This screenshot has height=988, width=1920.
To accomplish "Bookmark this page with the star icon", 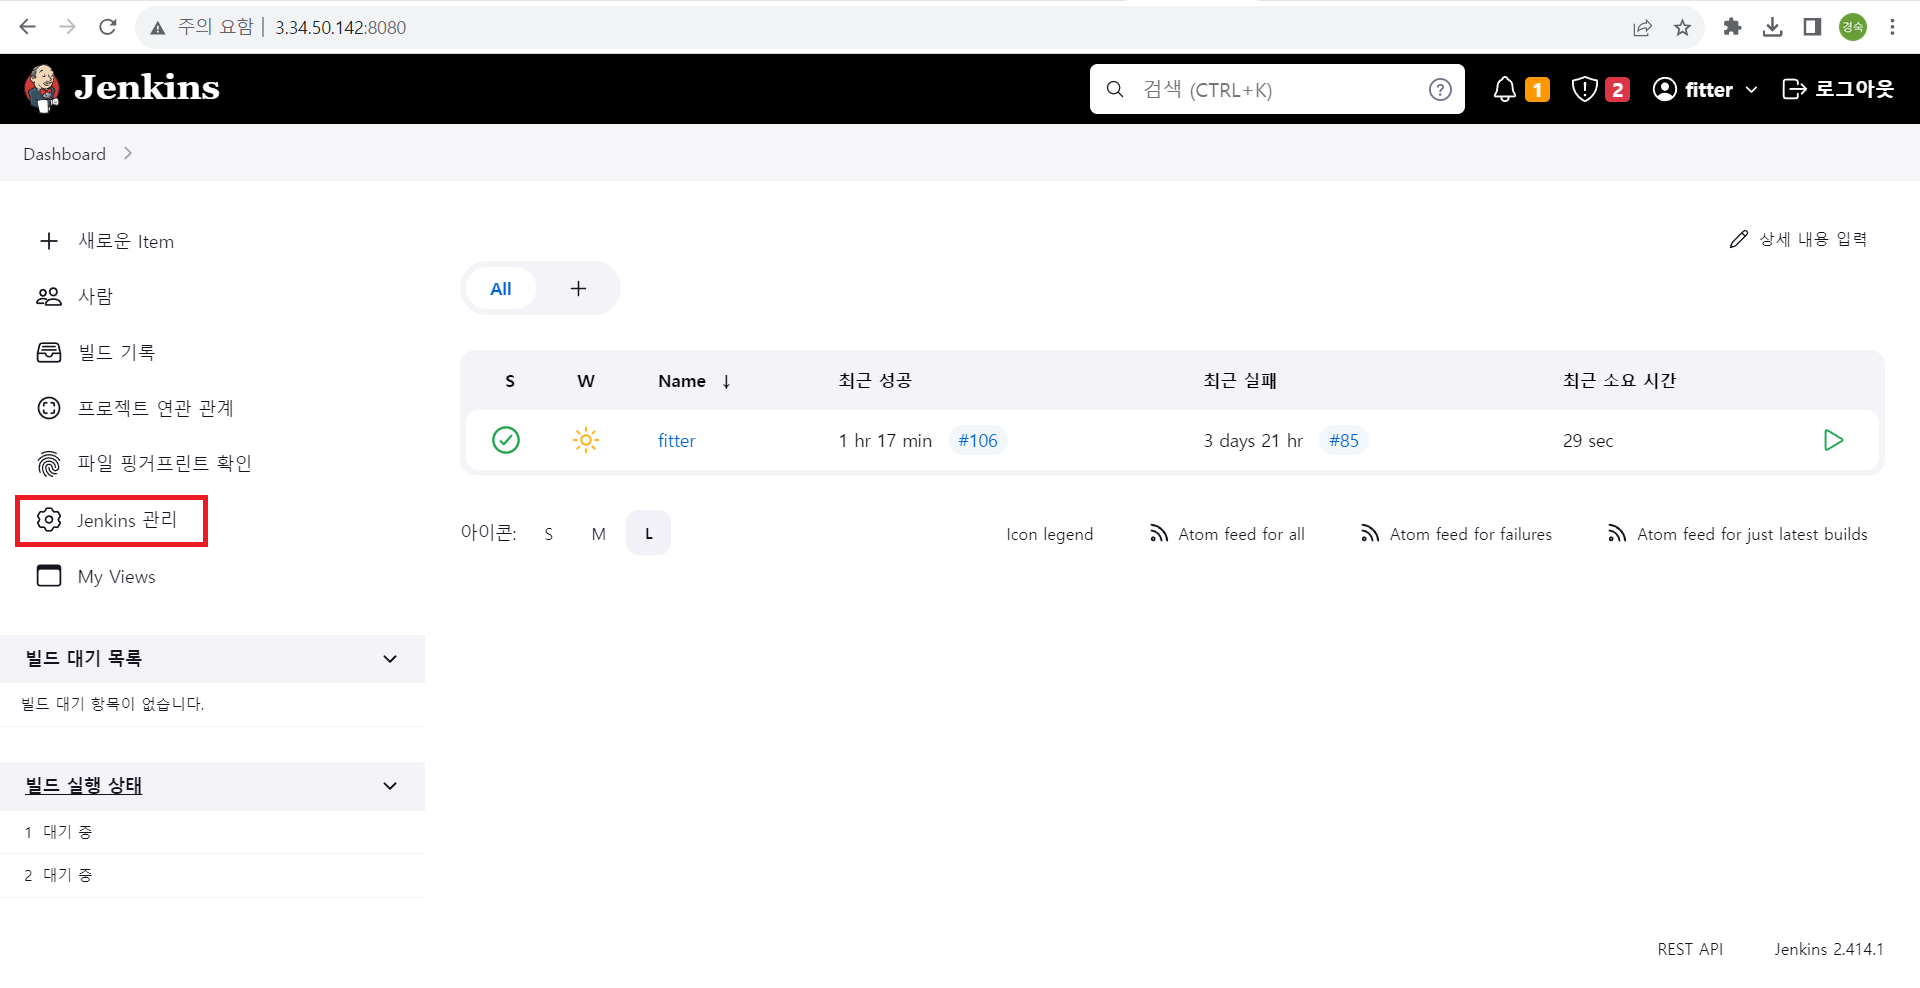I will 1682,27.
